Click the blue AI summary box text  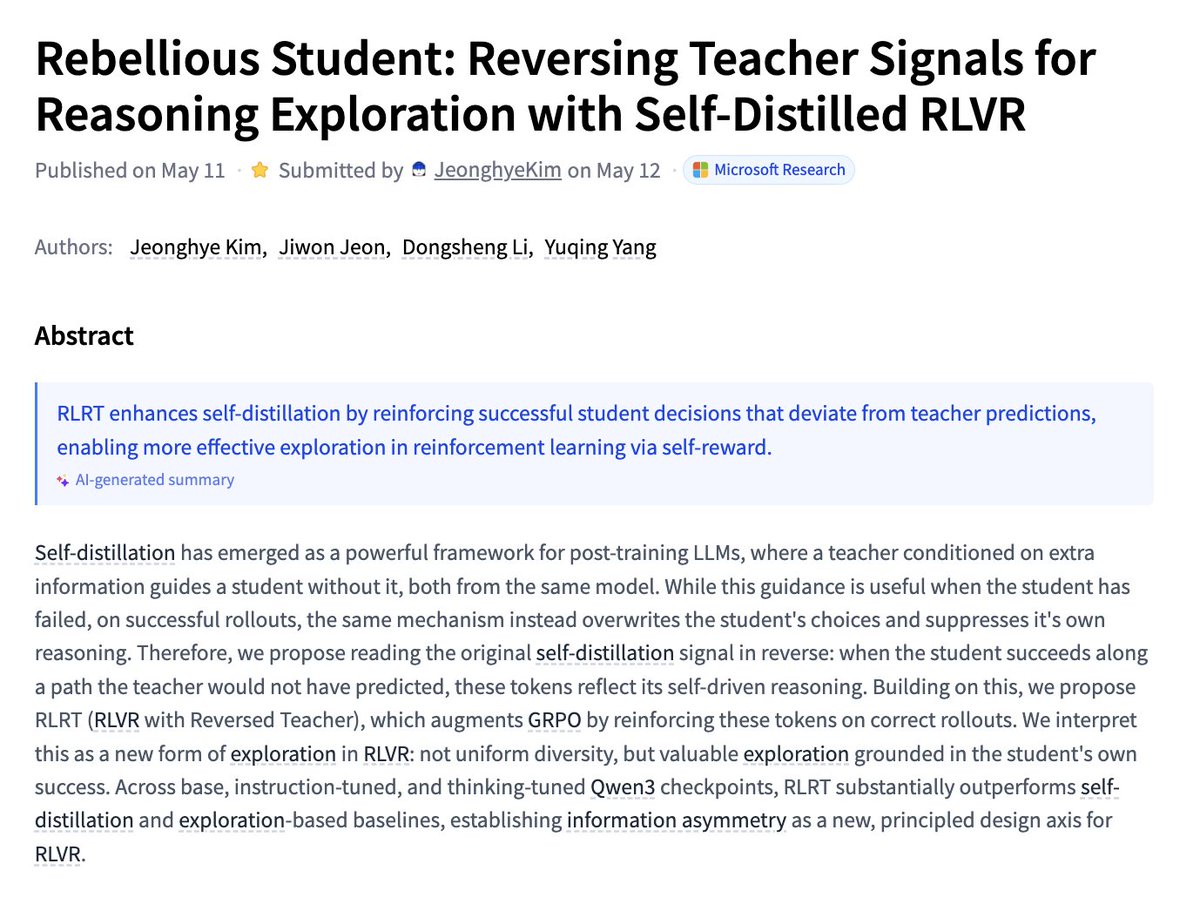click(x=576, y=431)
